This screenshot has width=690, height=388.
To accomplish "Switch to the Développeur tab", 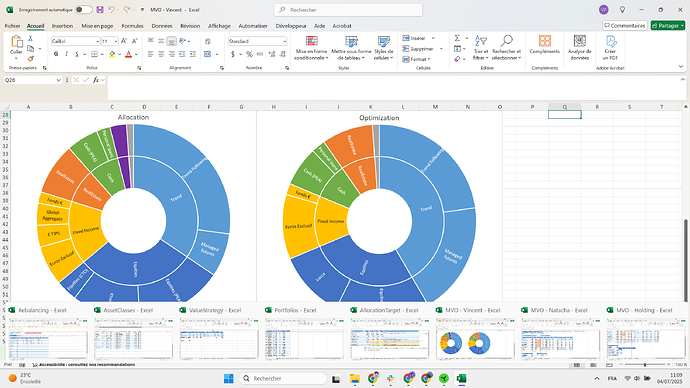I will click(x=291, y=26).
